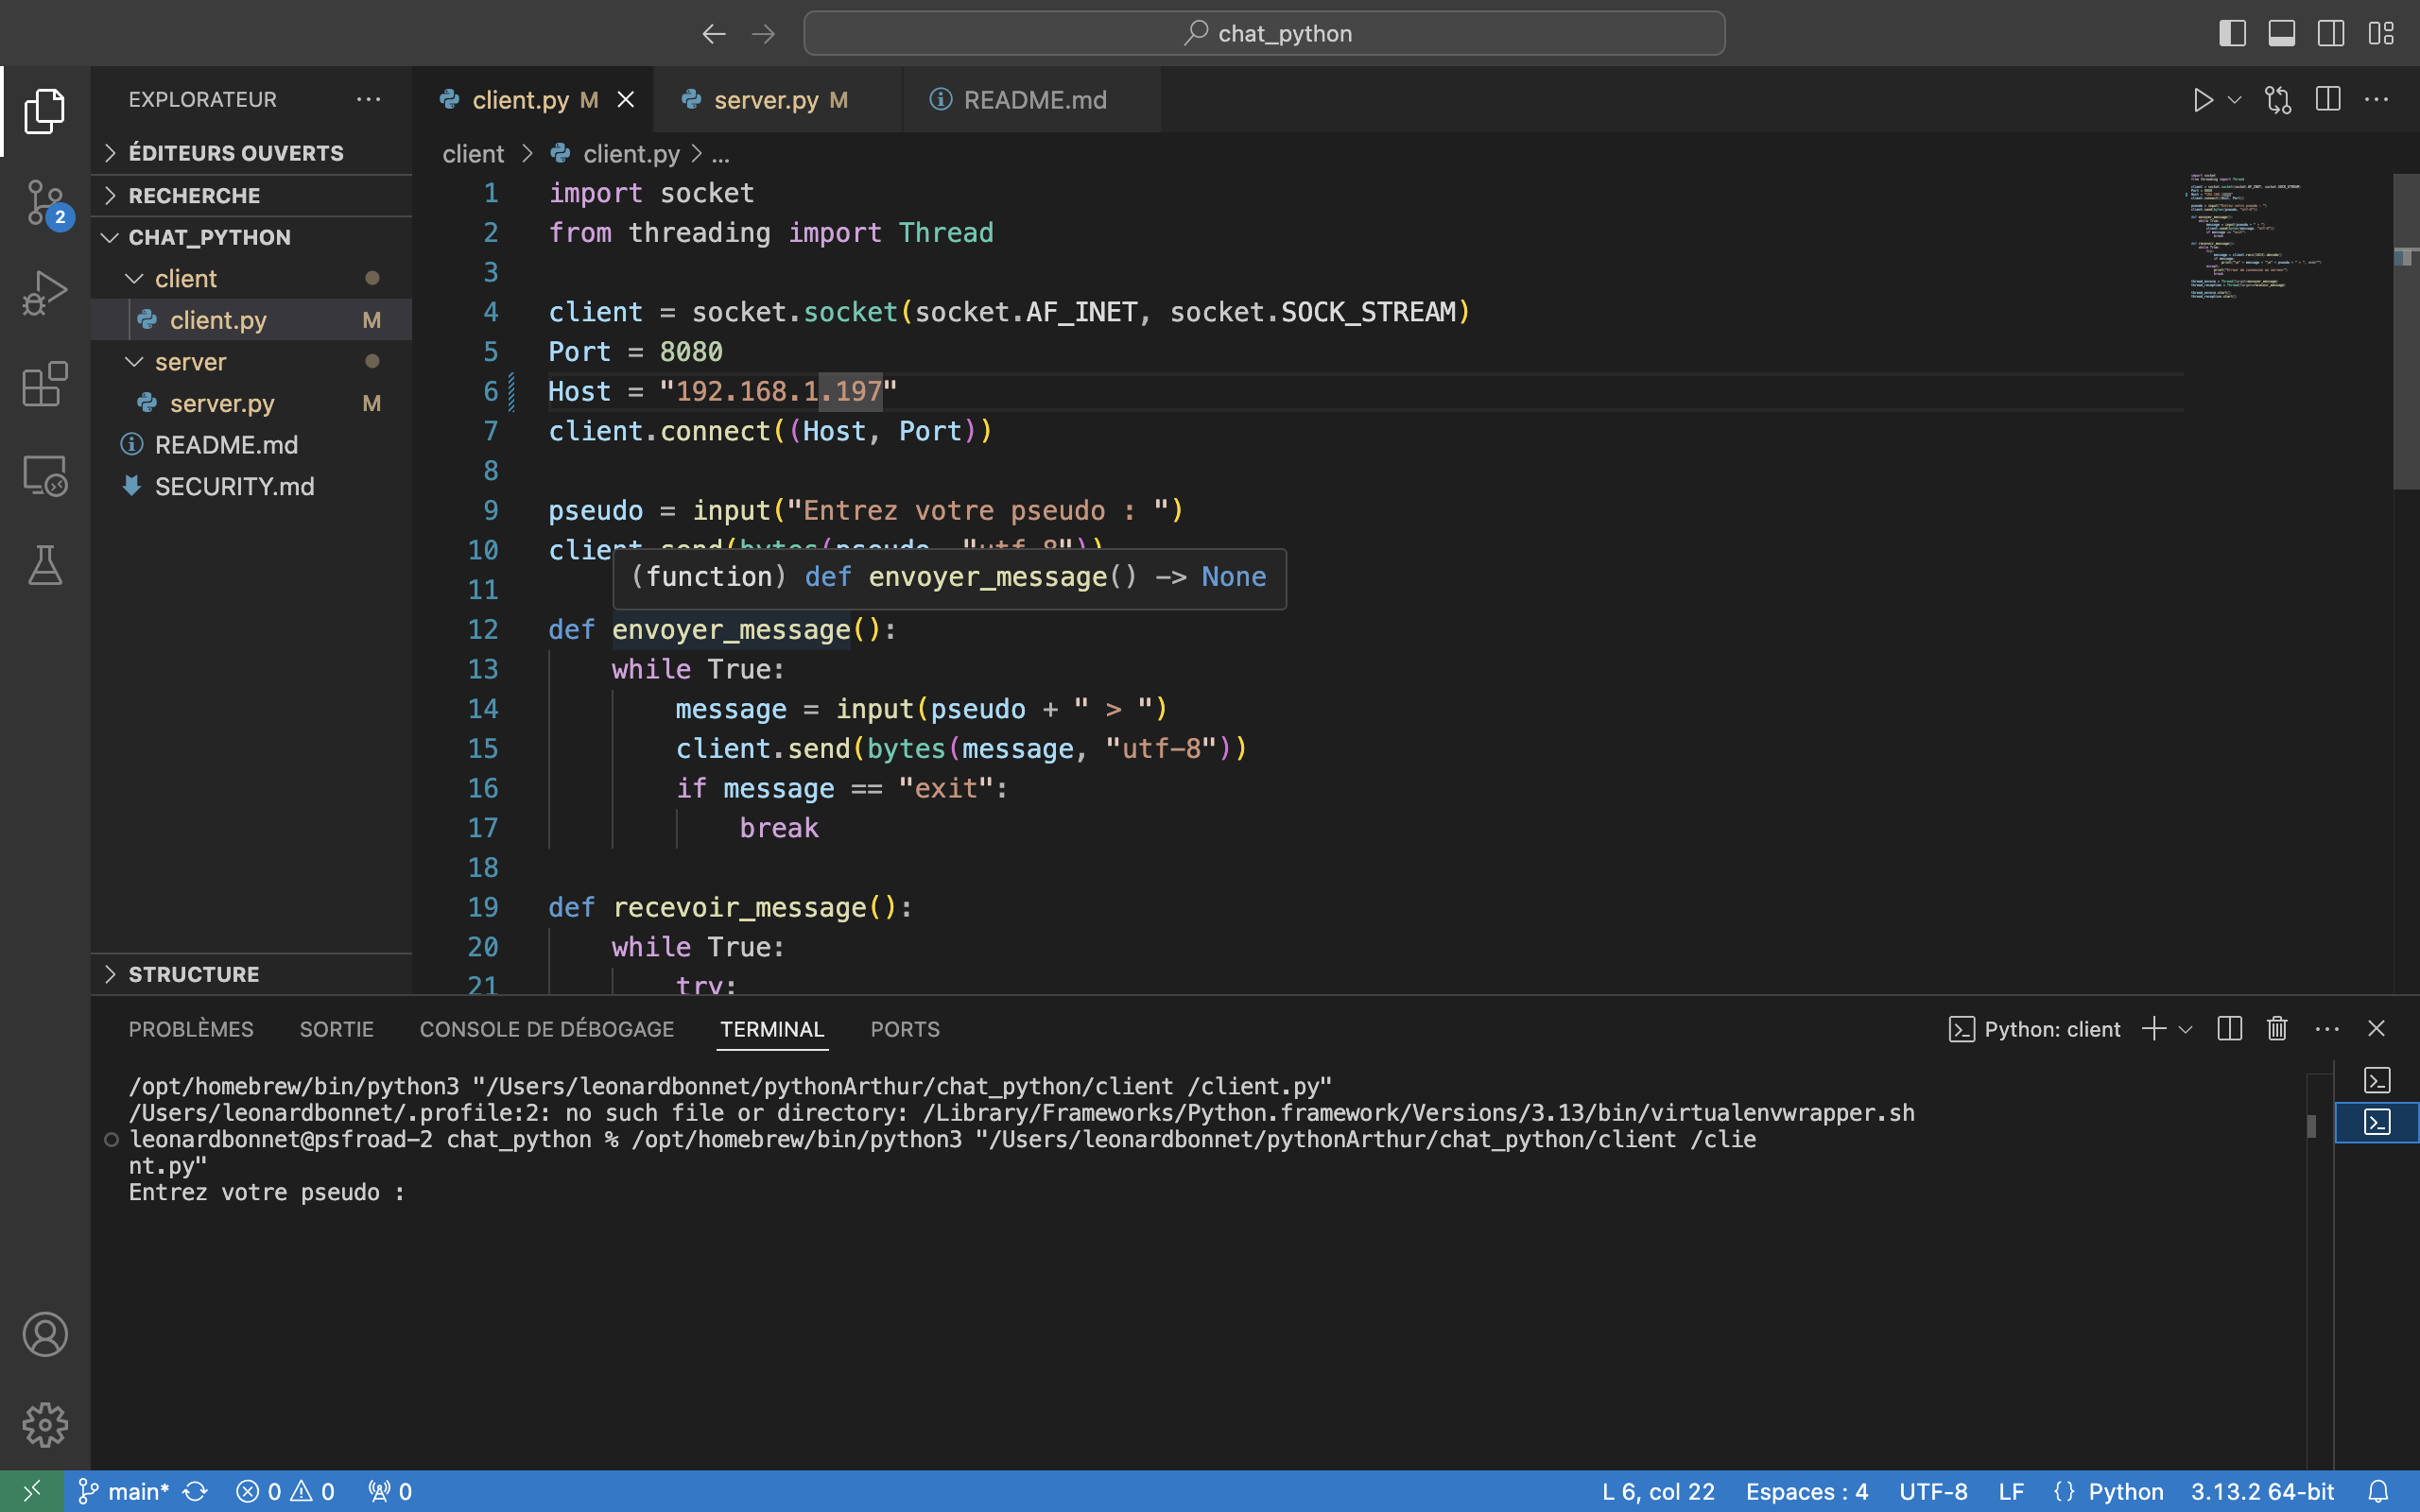The height and width of the screenshot is (1512, 2420).
Task: Click client in the breadcrumb path
Action: [x=473, y=154]
